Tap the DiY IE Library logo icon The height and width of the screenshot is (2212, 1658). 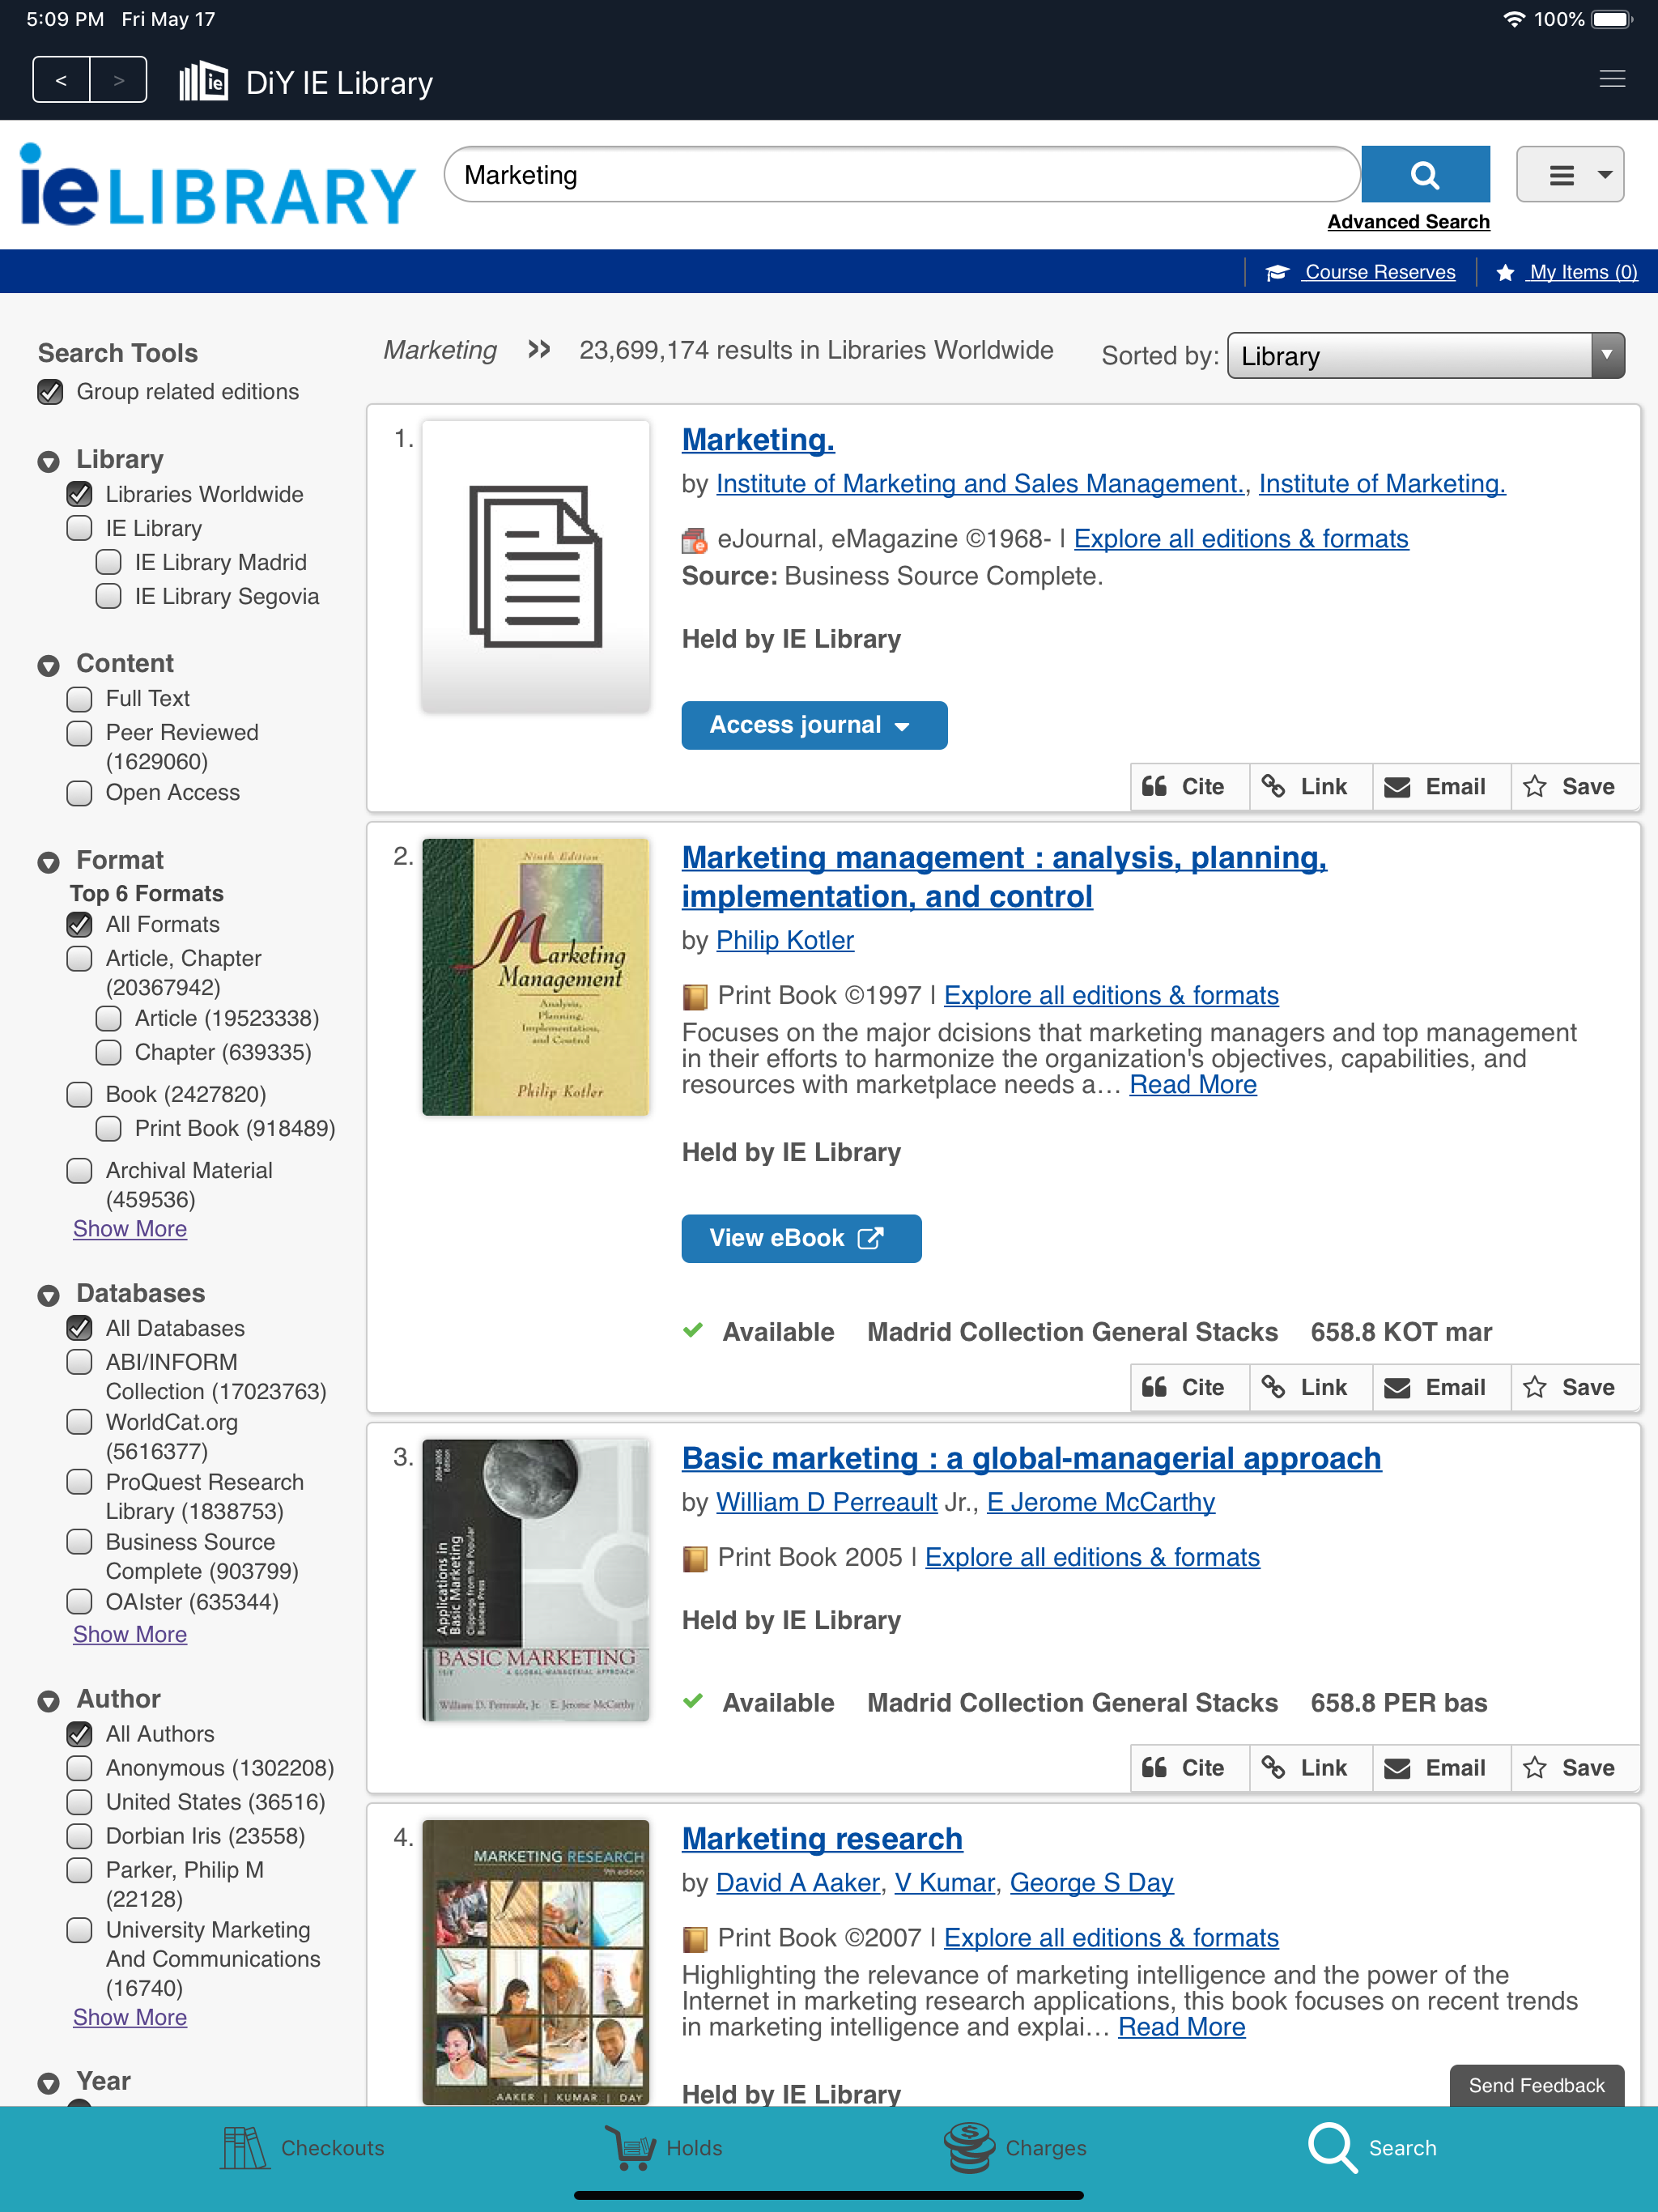tap(204, 81)
